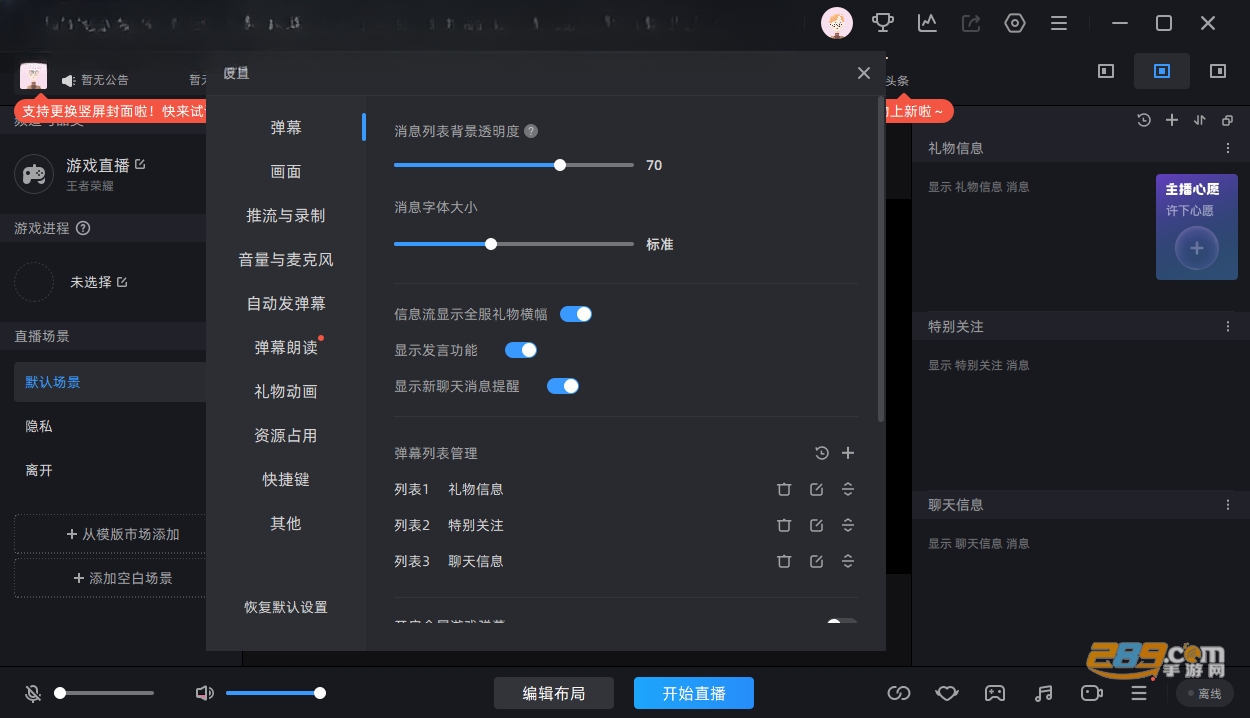Delete 列表1 礼物信息
Image resolution: width=1250 pixels, height=718 pixels.
[x=784, y=489]
